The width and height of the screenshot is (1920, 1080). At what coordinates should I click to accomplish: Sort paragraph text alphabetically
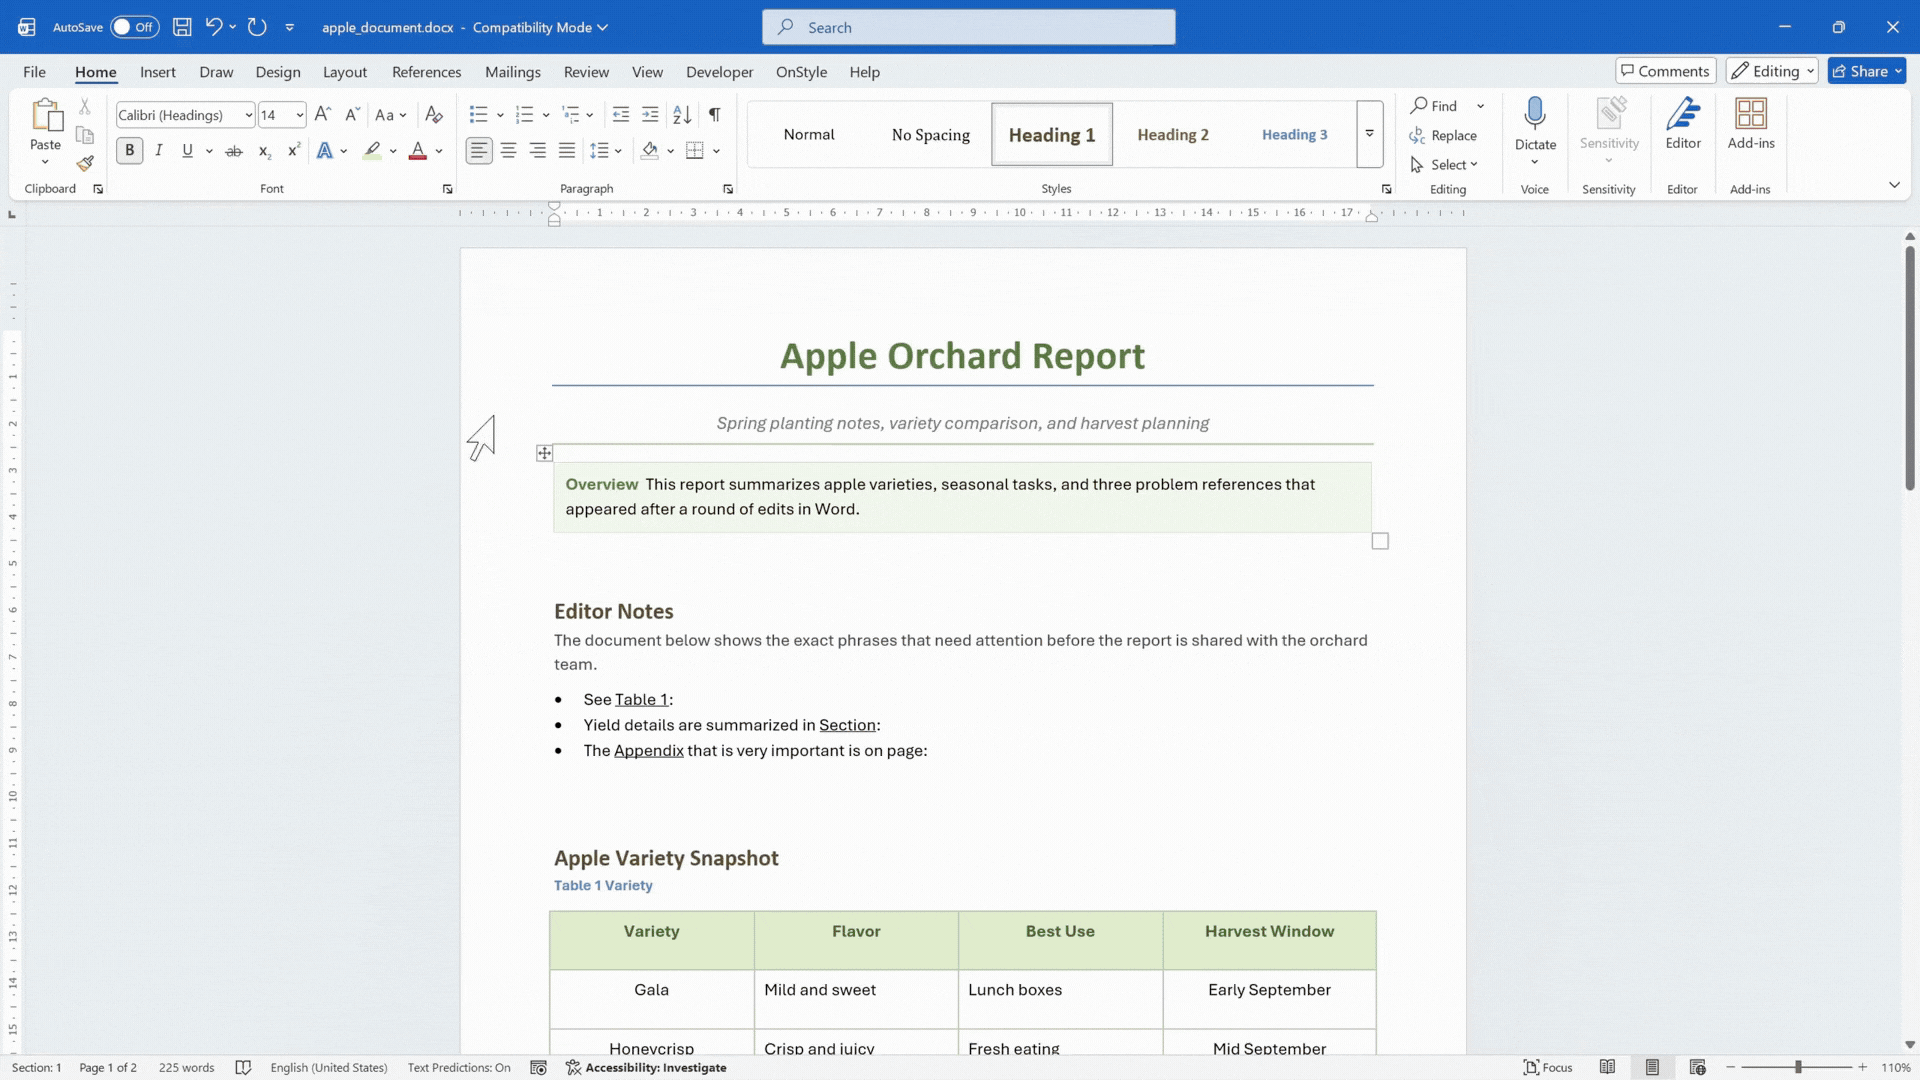tap(682, 115)
